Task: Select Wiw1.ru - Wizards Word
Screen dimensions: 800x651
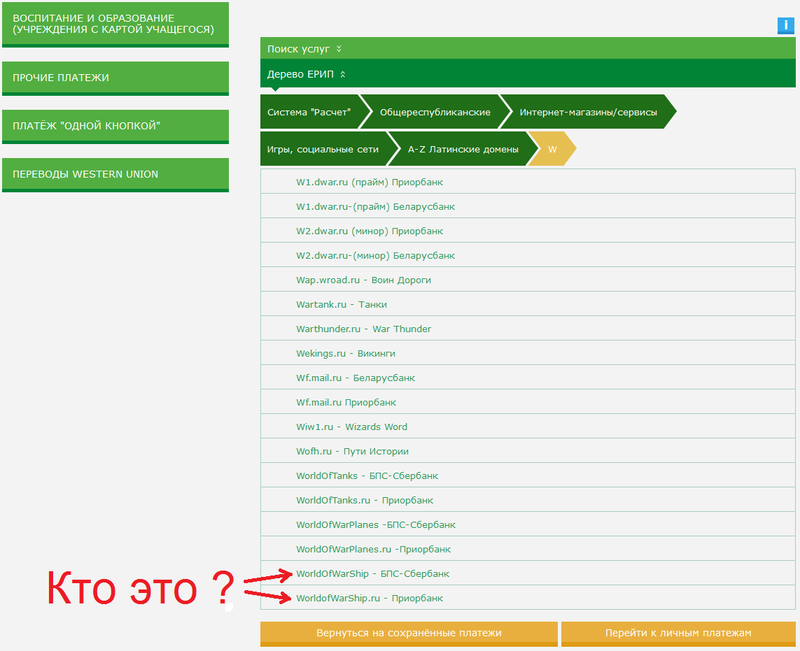Action: click(528, 427)
